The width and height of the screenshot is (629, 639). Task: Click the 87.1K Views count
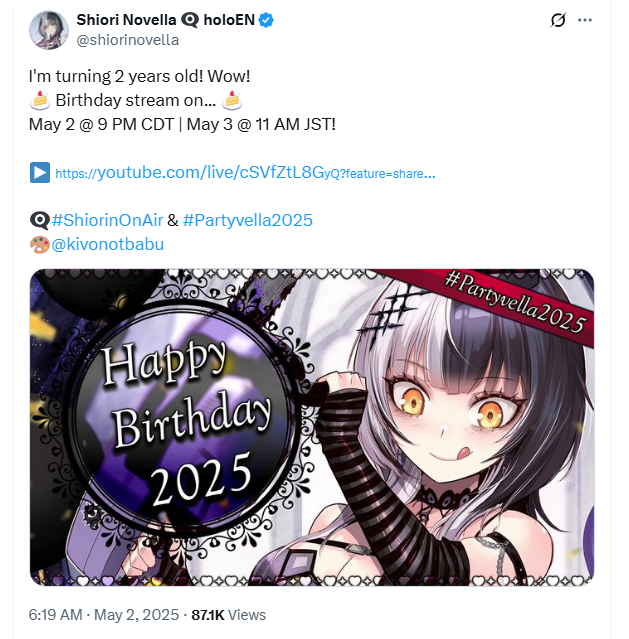click(x=229, y=615)
